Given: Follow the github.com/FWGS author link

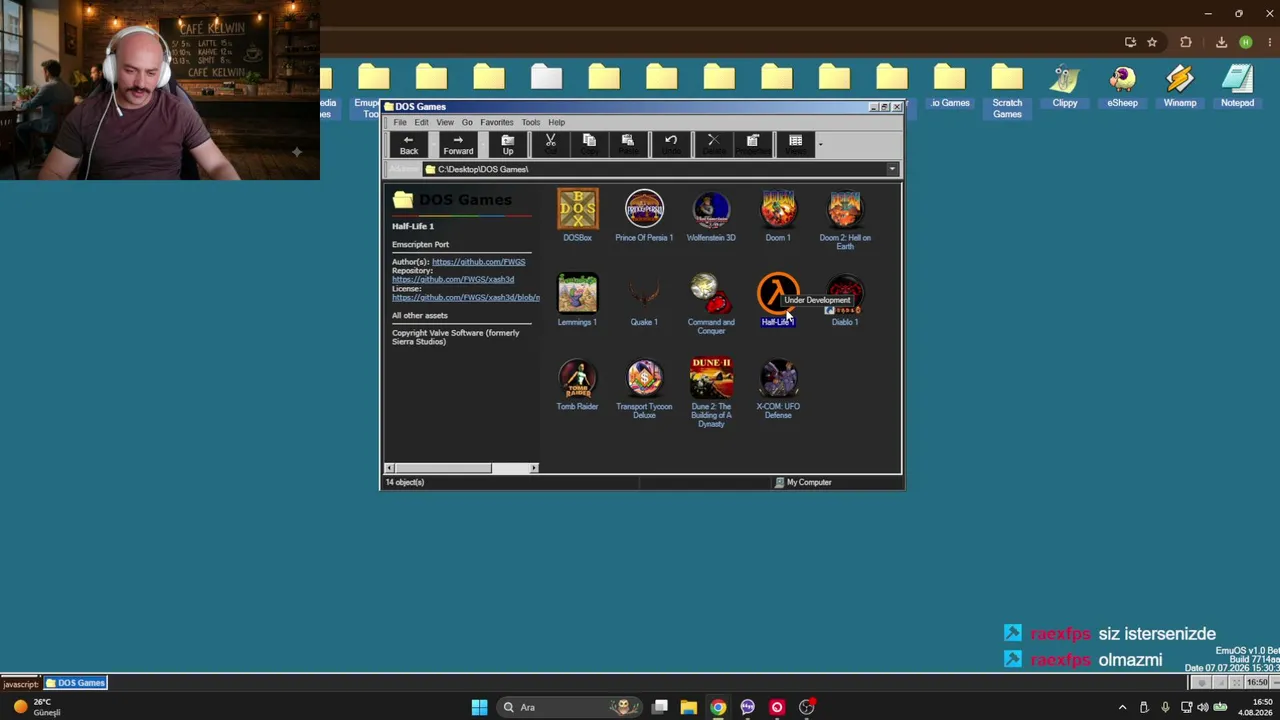Looking at the screenshot, I should [x=479, y=262].
